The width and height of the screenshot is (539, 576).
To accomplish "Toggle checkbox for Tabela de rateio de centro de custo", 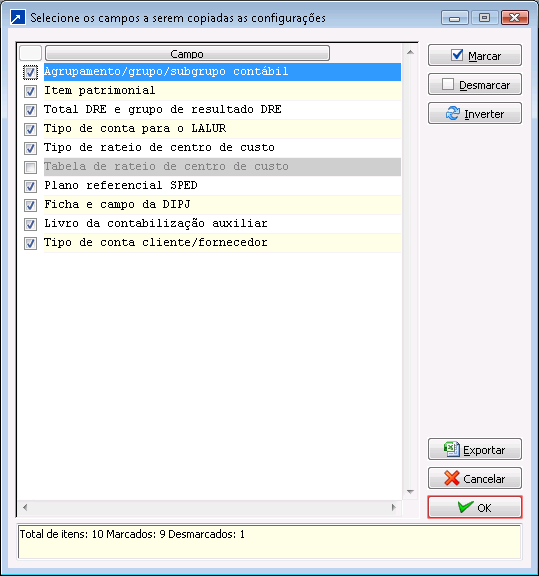I will click(x=30, y=167).
